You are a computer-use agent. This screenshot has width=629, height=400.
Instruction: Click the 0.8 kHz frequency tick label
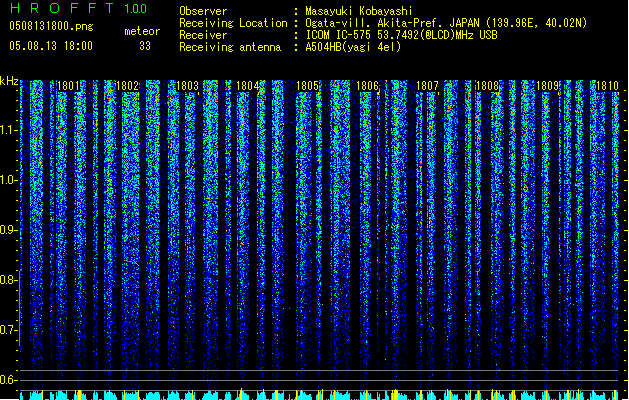8,280
